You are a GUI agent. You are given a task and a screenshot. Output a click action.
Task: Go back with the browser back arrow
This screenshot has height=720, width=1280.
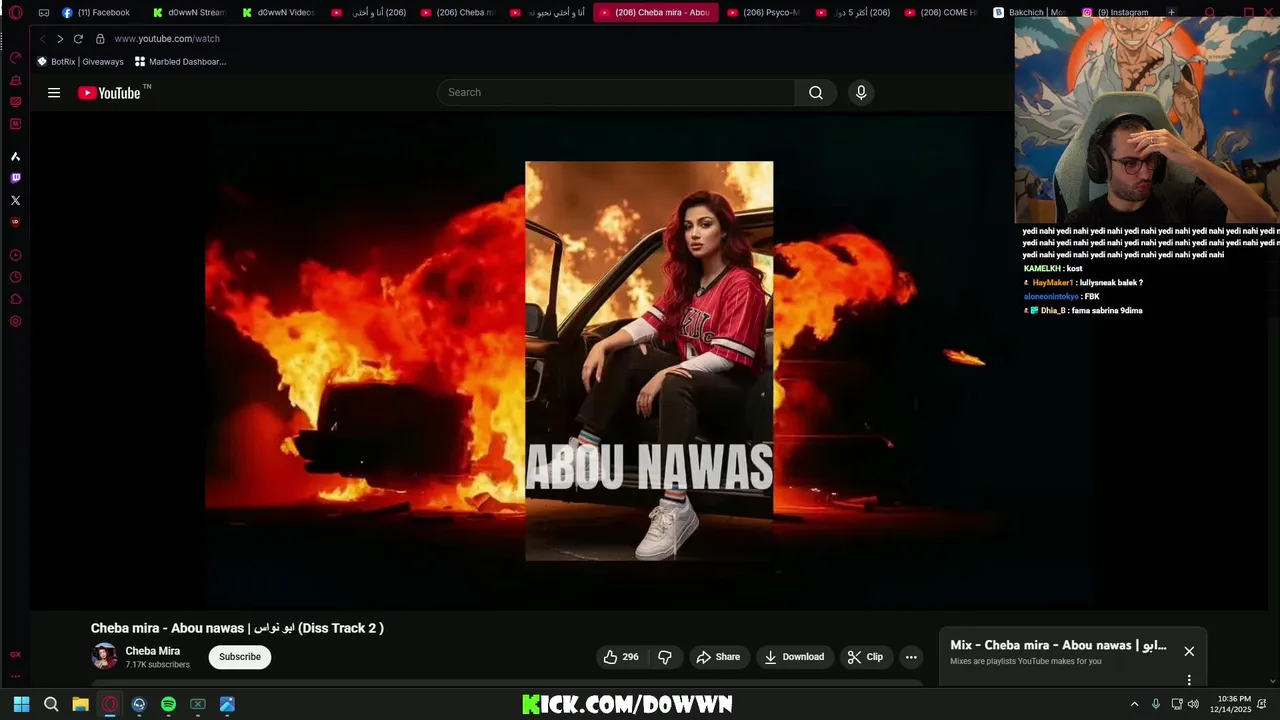pyautogui.click(x=43, y=39)
